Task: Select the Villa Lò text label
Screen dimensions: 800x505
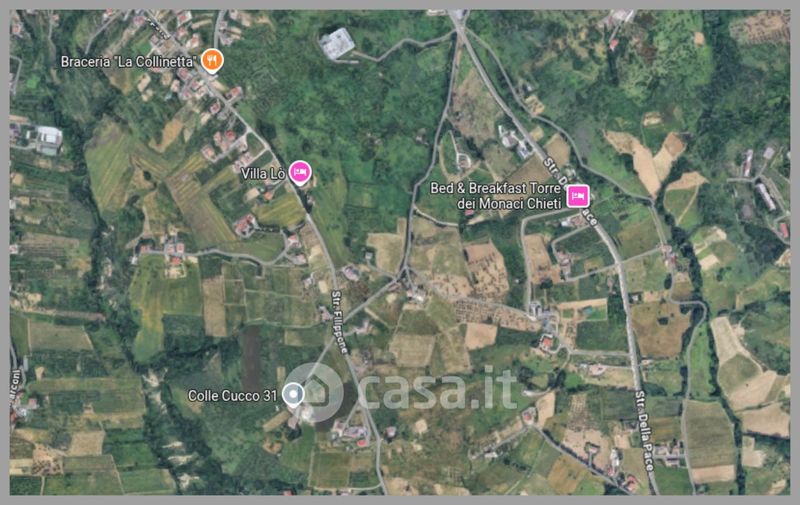Action: click(262, 174)
